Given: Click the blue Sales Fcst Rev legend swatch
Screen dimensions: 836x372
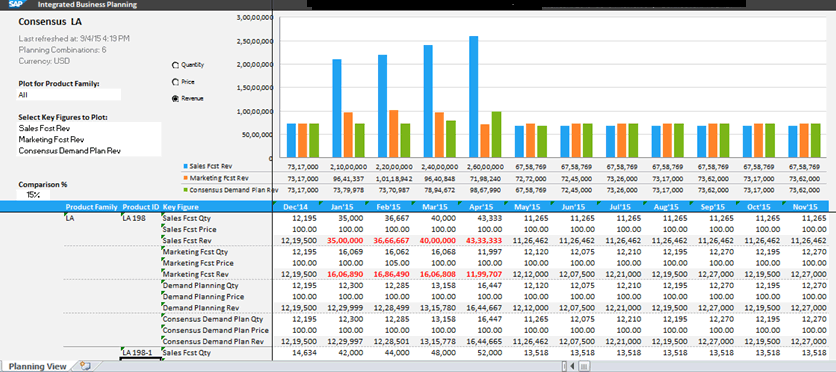Looking at the screenshot, I should point(185,166).
